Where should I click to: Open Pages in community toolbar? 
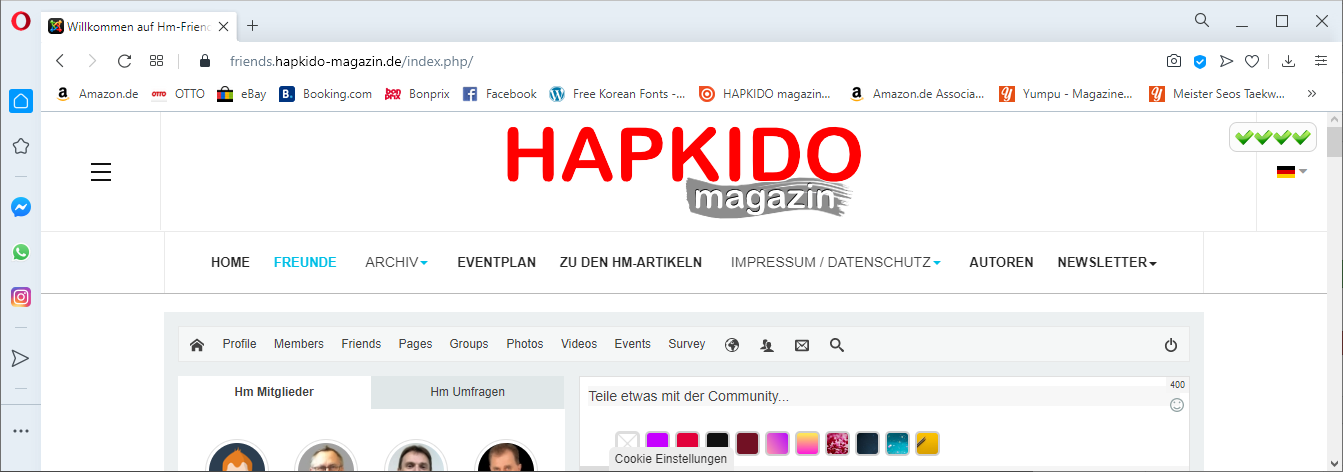pyautogui.click(x=415, y=344)
